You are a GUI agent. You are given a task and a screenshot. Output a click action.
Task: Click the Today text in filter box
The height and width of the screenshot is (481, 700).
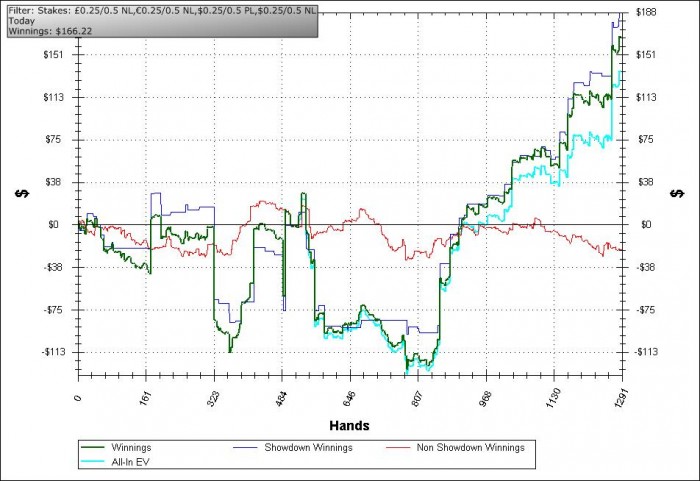pyautogui.click(x=21, y=21)
